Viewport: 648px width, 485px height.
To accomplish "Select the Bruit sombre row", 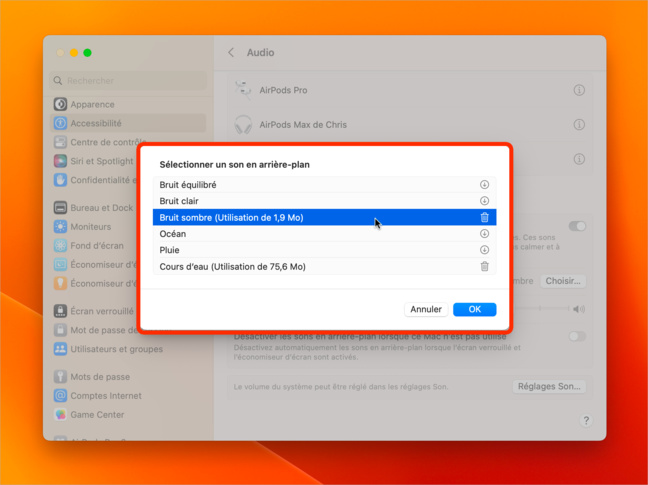I will [x=324, y=217].
